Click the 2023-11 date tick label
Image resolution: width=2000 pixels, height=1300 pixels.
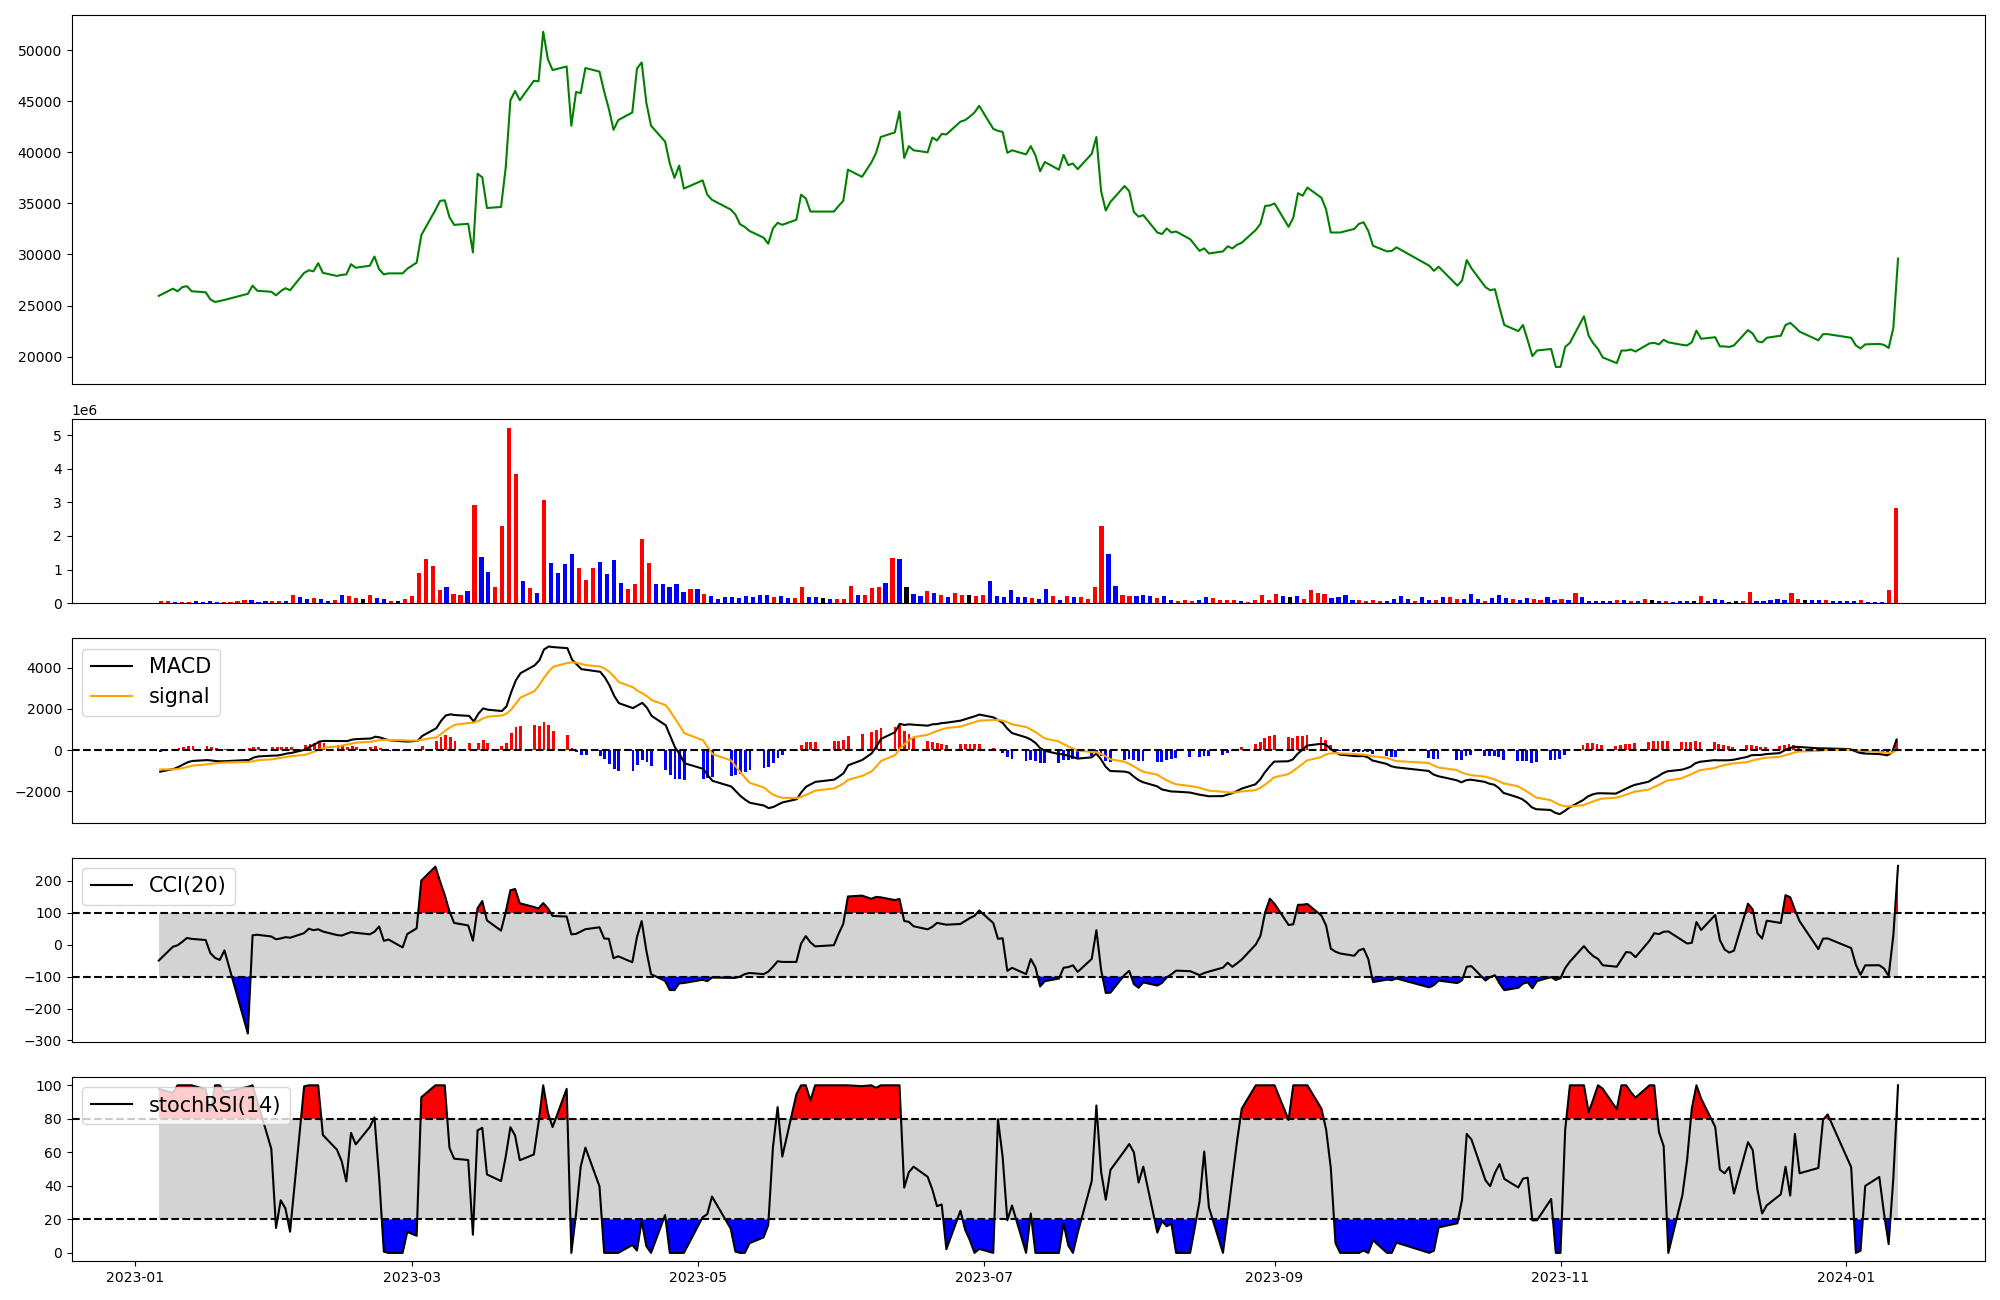coord(1560,1277)
